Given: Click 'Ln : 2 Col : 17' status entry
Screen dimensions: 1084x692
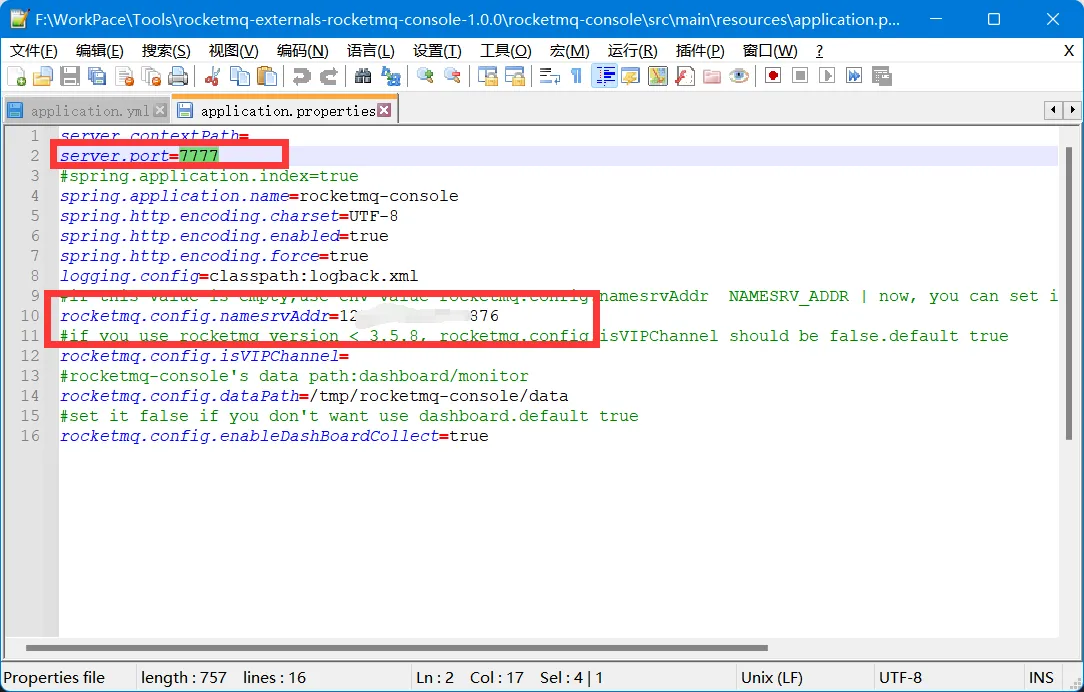Looking at the screenshot, I should click(x=469, y=677).
